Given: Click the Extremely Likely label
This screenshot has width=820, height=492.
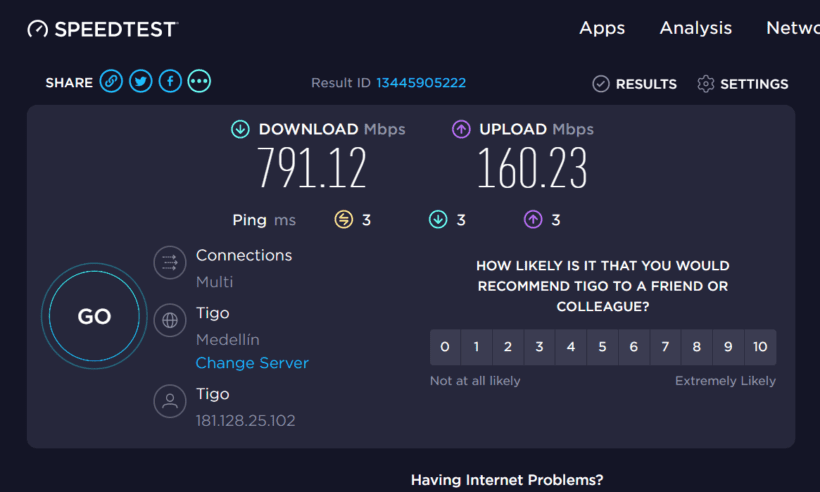Looking at the screenshot, I should [725, 381].
